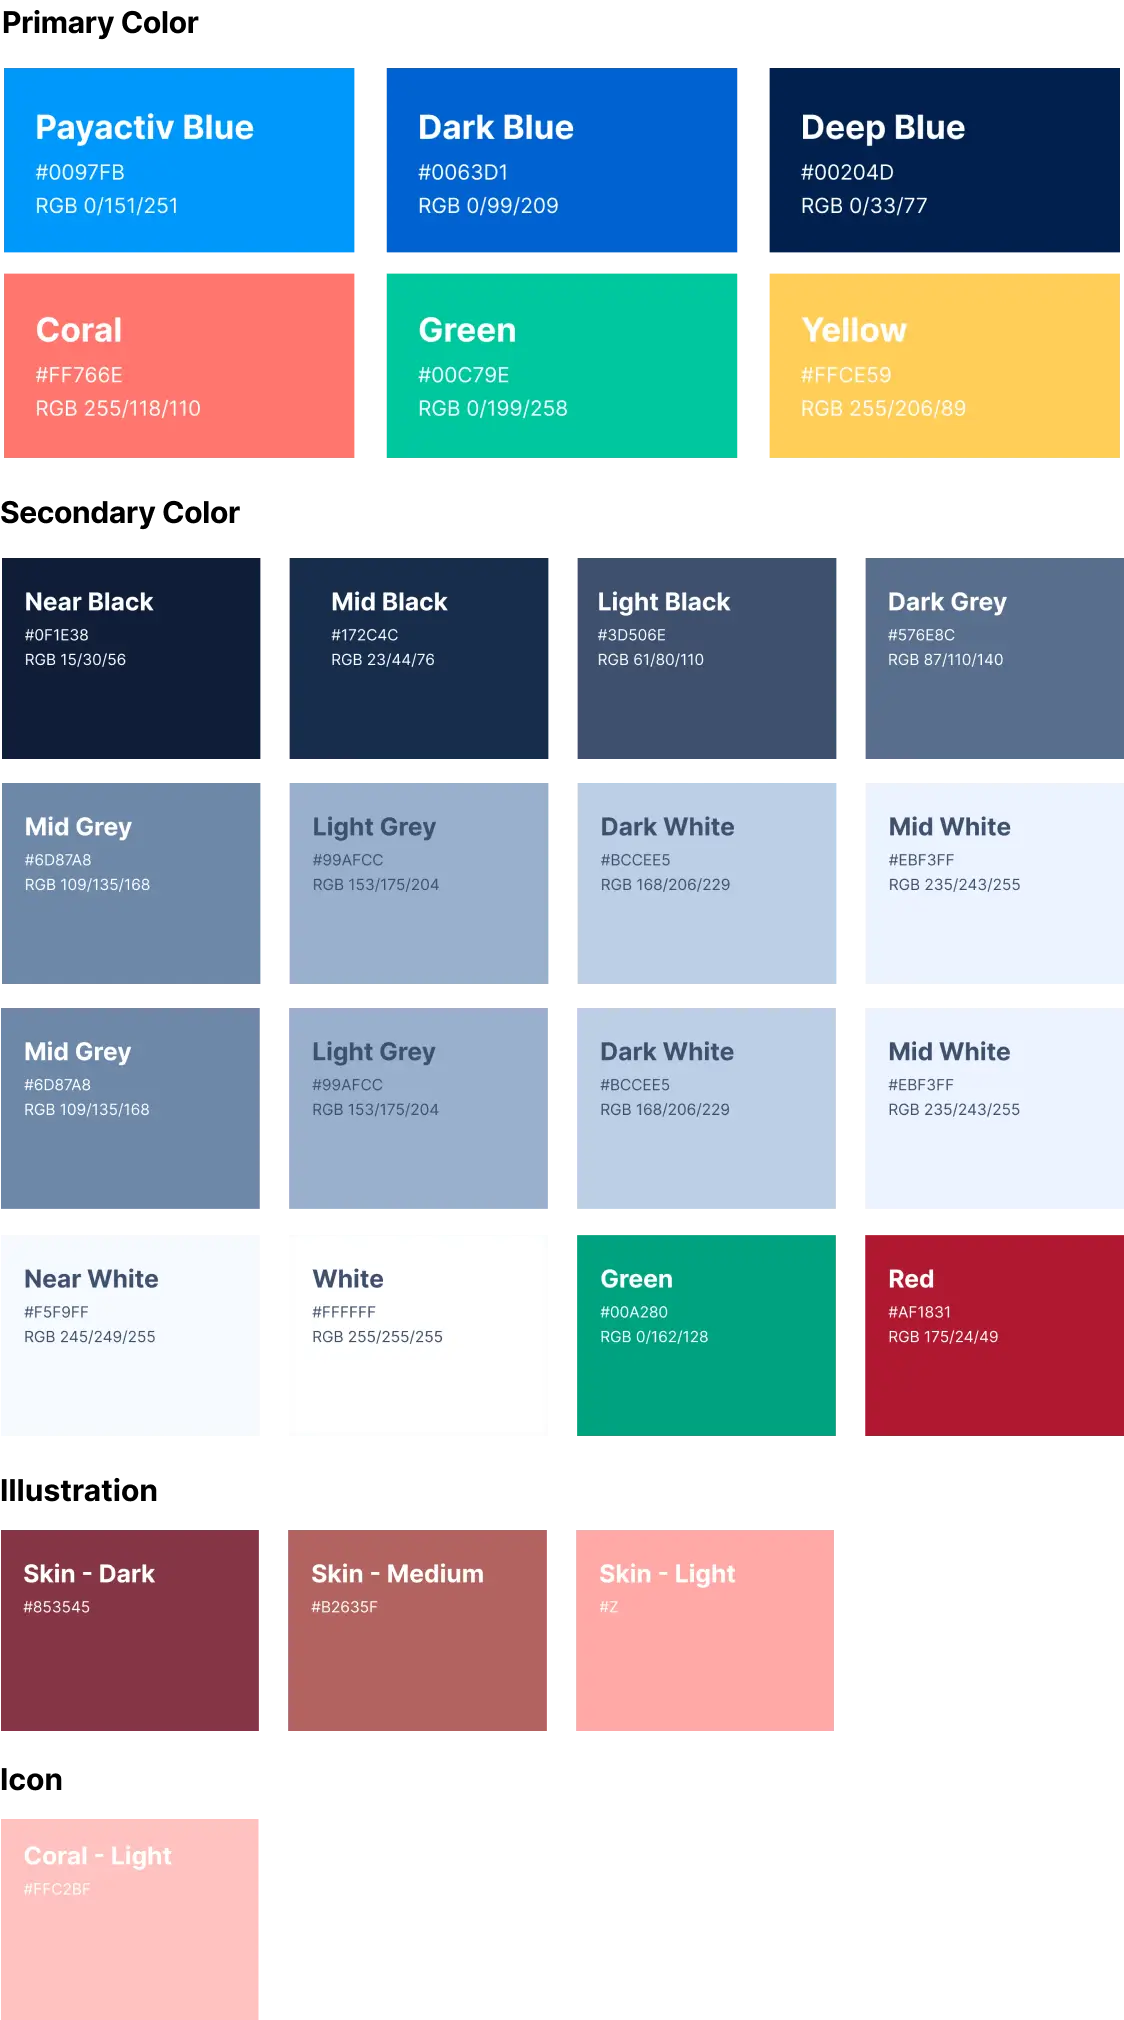Pick the Dark Blue #0063D1 swatch

tap(562, 160)
